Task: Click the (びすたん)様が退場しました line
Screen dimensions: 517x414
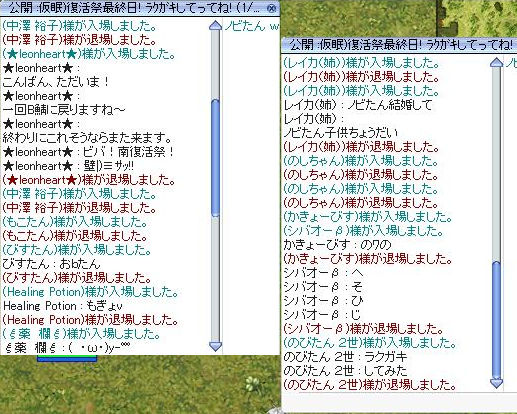Action: 77,278
